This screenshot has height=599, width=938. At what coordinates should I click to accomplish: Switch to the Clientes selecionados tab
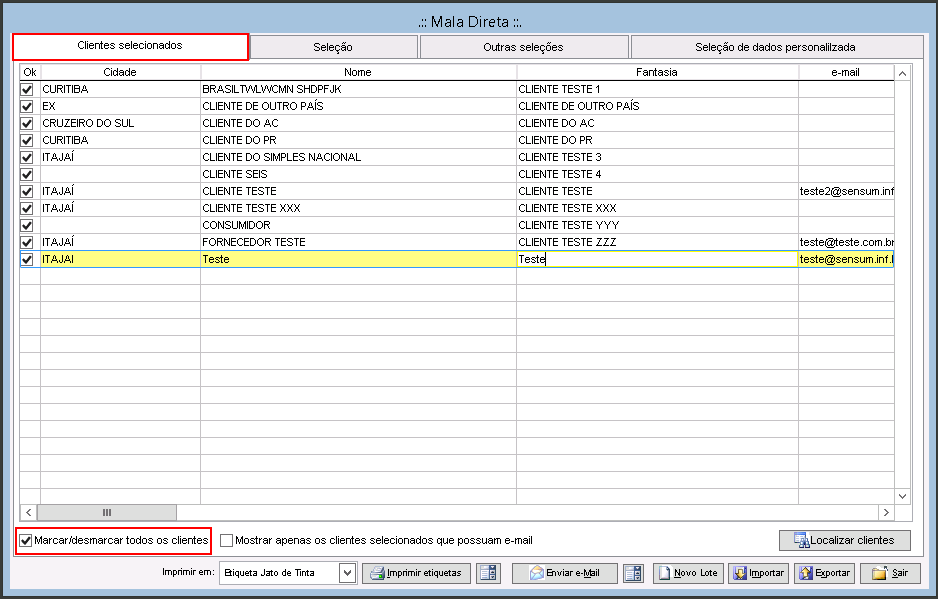(x=130, y=46)
